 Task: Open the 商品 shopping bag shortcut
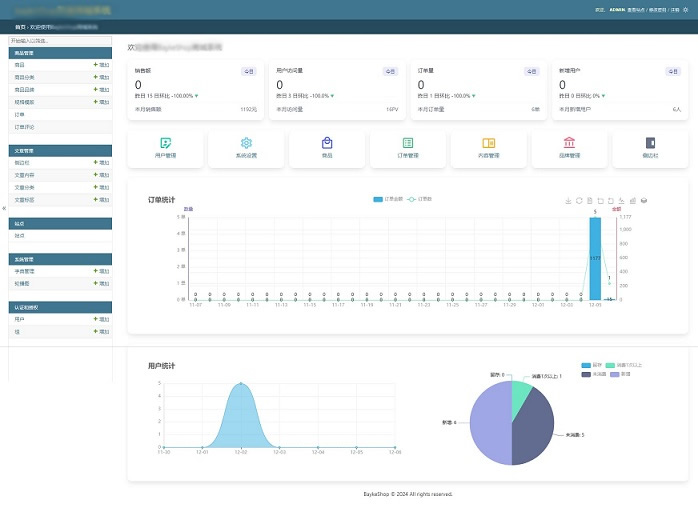click(x=327, y=148)
